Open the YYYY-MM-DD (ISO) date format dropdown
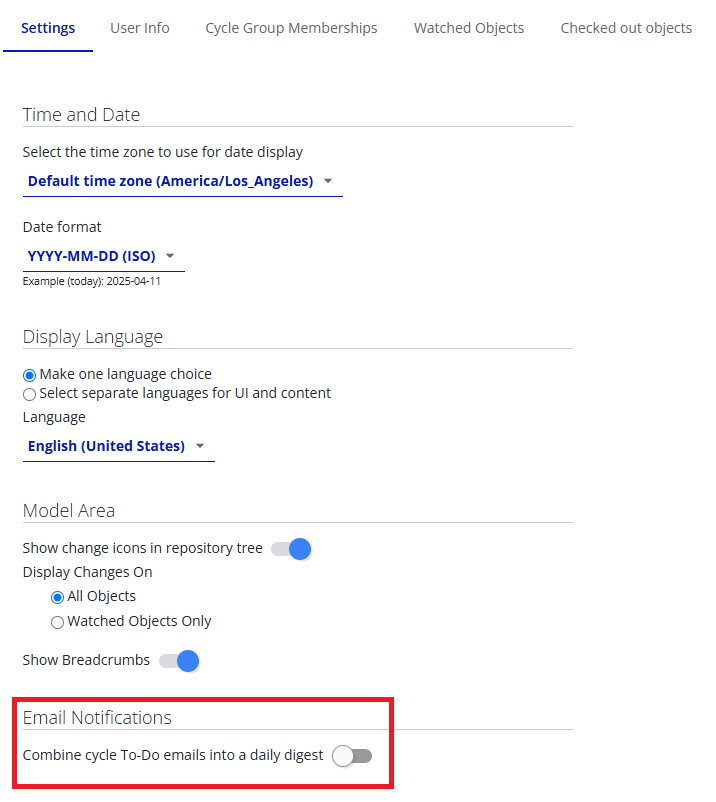 point(102,256)
